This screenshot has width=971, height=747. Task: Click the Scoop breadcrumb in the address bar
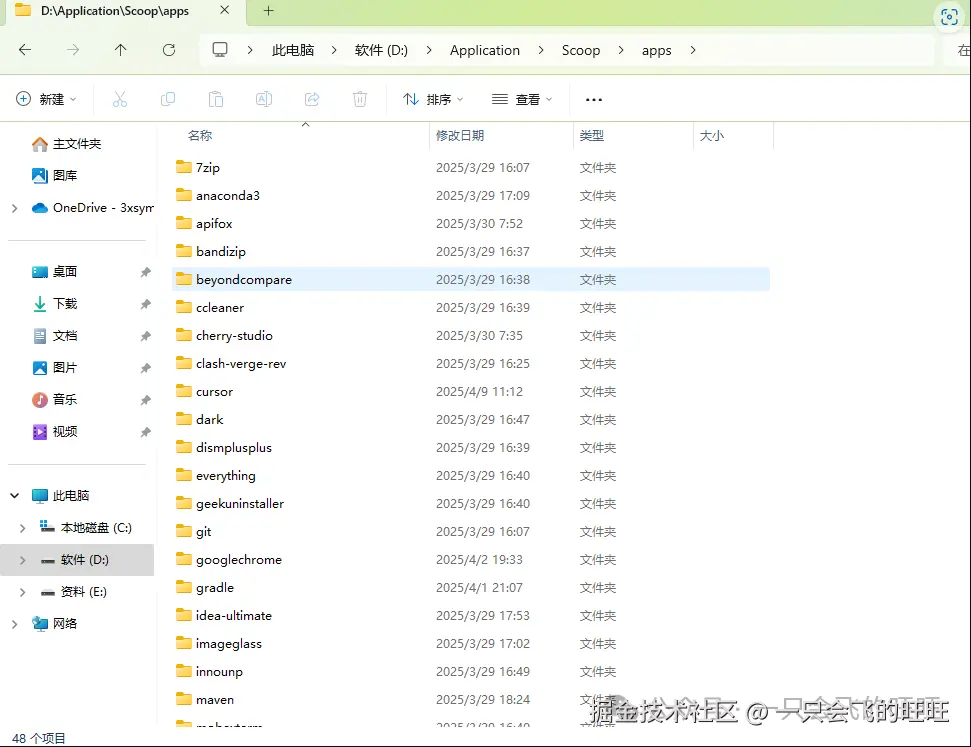(580, 49)
